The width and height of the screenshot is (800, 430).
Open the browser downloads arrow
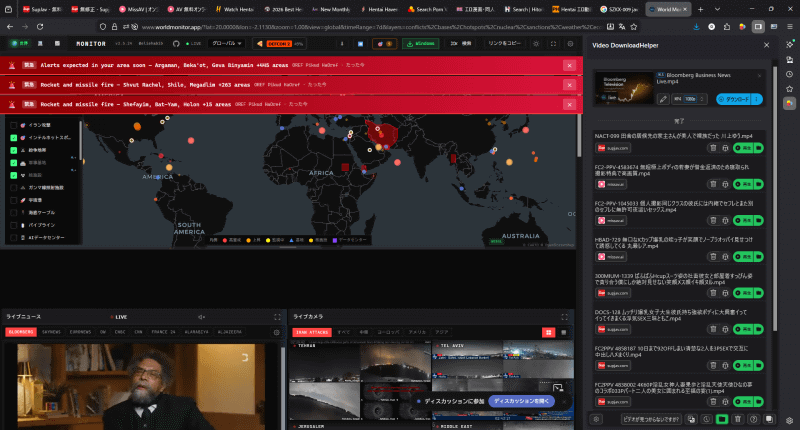(x=696, y=27)
